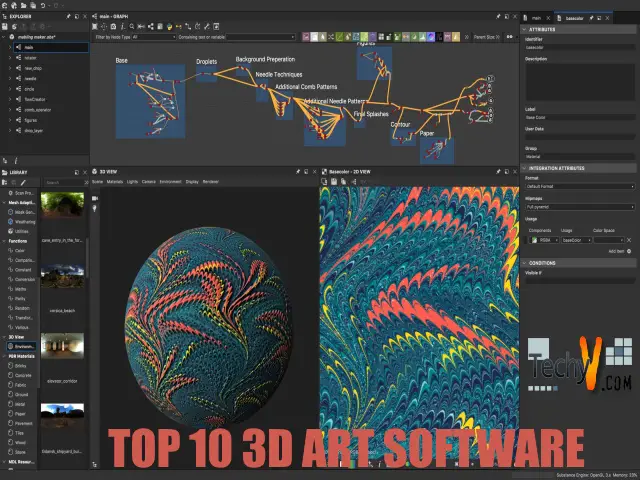The width and height of the screenshot is (640, 480).
Task: Open the Camera menu in 3D View
Action: coord(149,182)
